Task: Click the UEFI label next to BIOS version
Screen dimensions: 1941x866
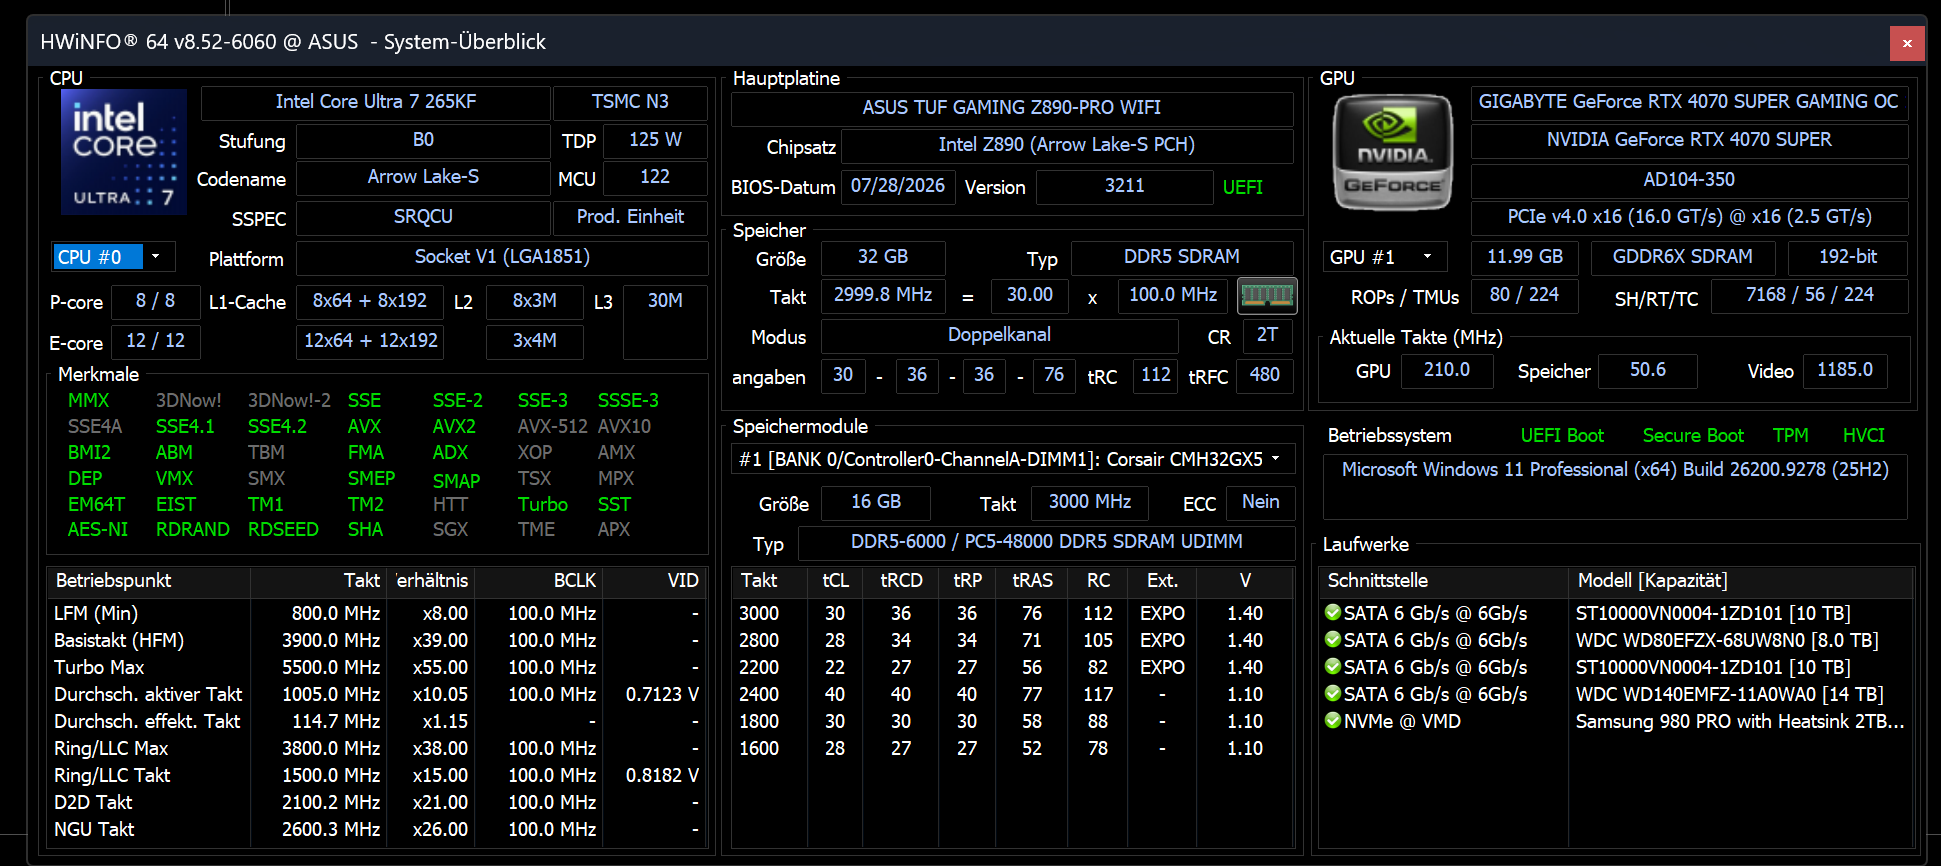Action: pyautogui.click(x=1243, y=188)
